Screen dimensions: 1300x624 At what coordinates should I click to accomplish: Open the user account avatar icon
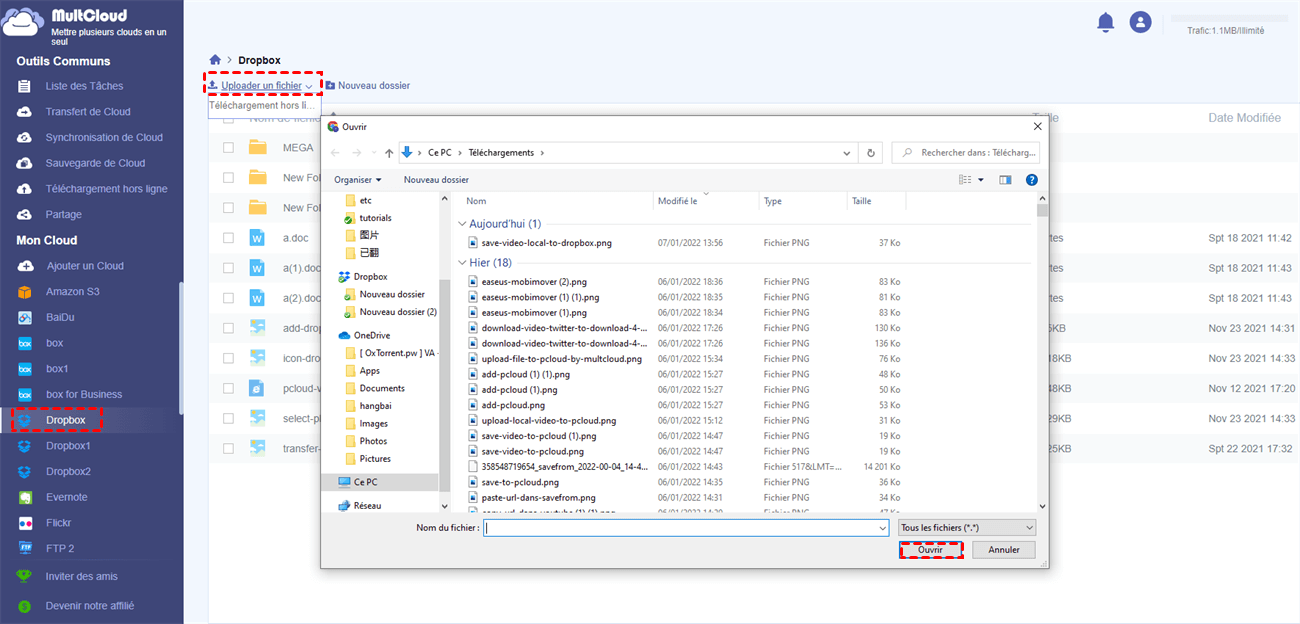point(1140,22)
